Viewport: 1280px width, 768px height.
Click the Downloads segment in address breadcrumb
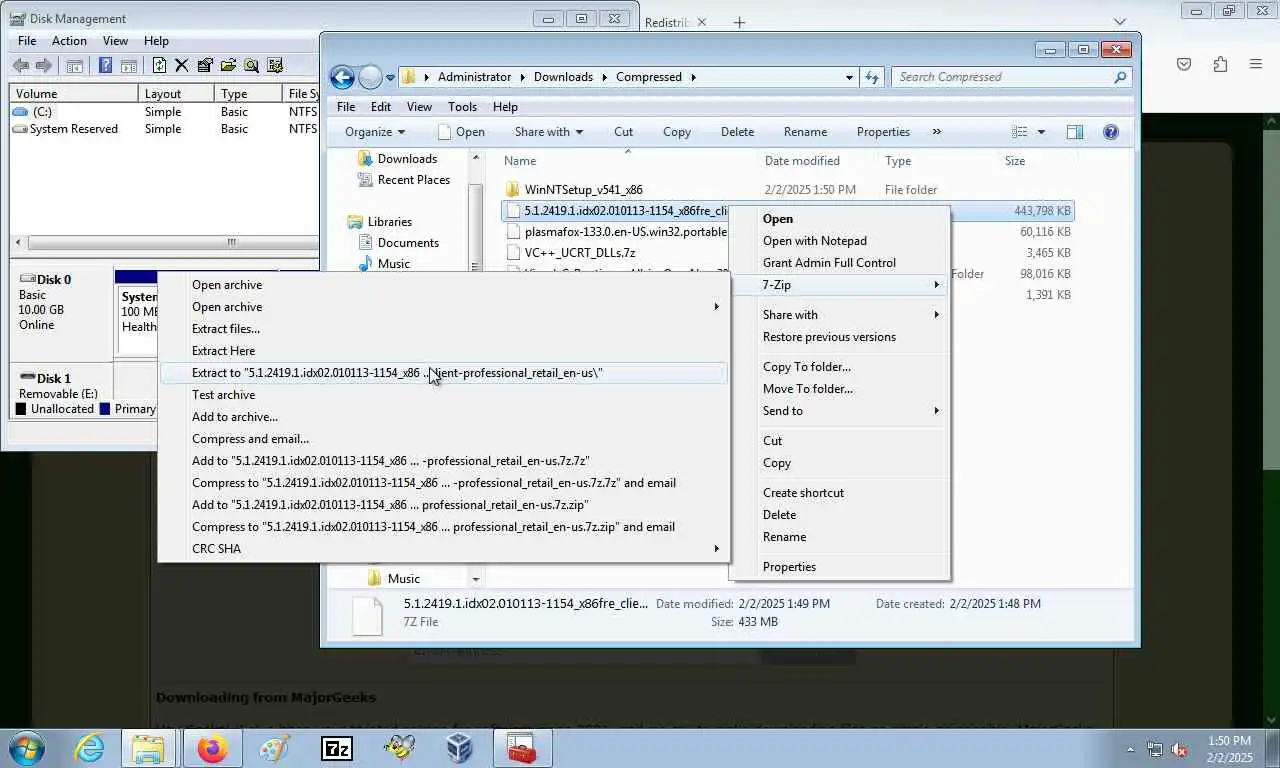[563, 77]
